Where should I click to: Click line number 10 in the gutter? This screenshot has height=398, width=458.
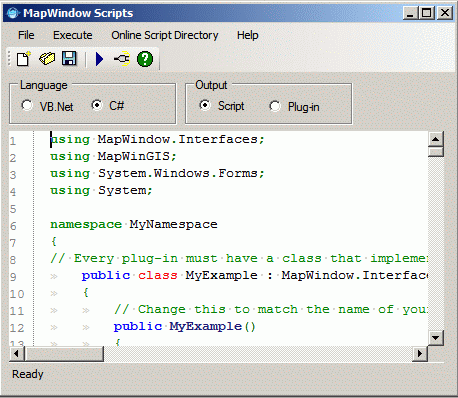17,294
